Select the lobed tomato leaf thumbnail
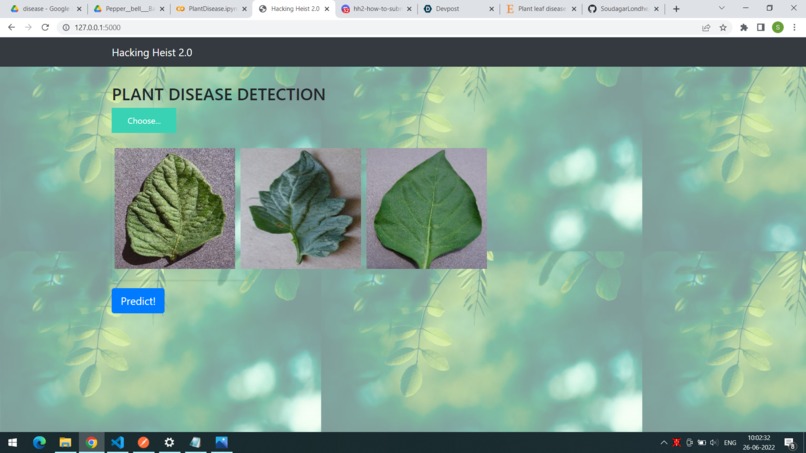 (x=301, y=208)
